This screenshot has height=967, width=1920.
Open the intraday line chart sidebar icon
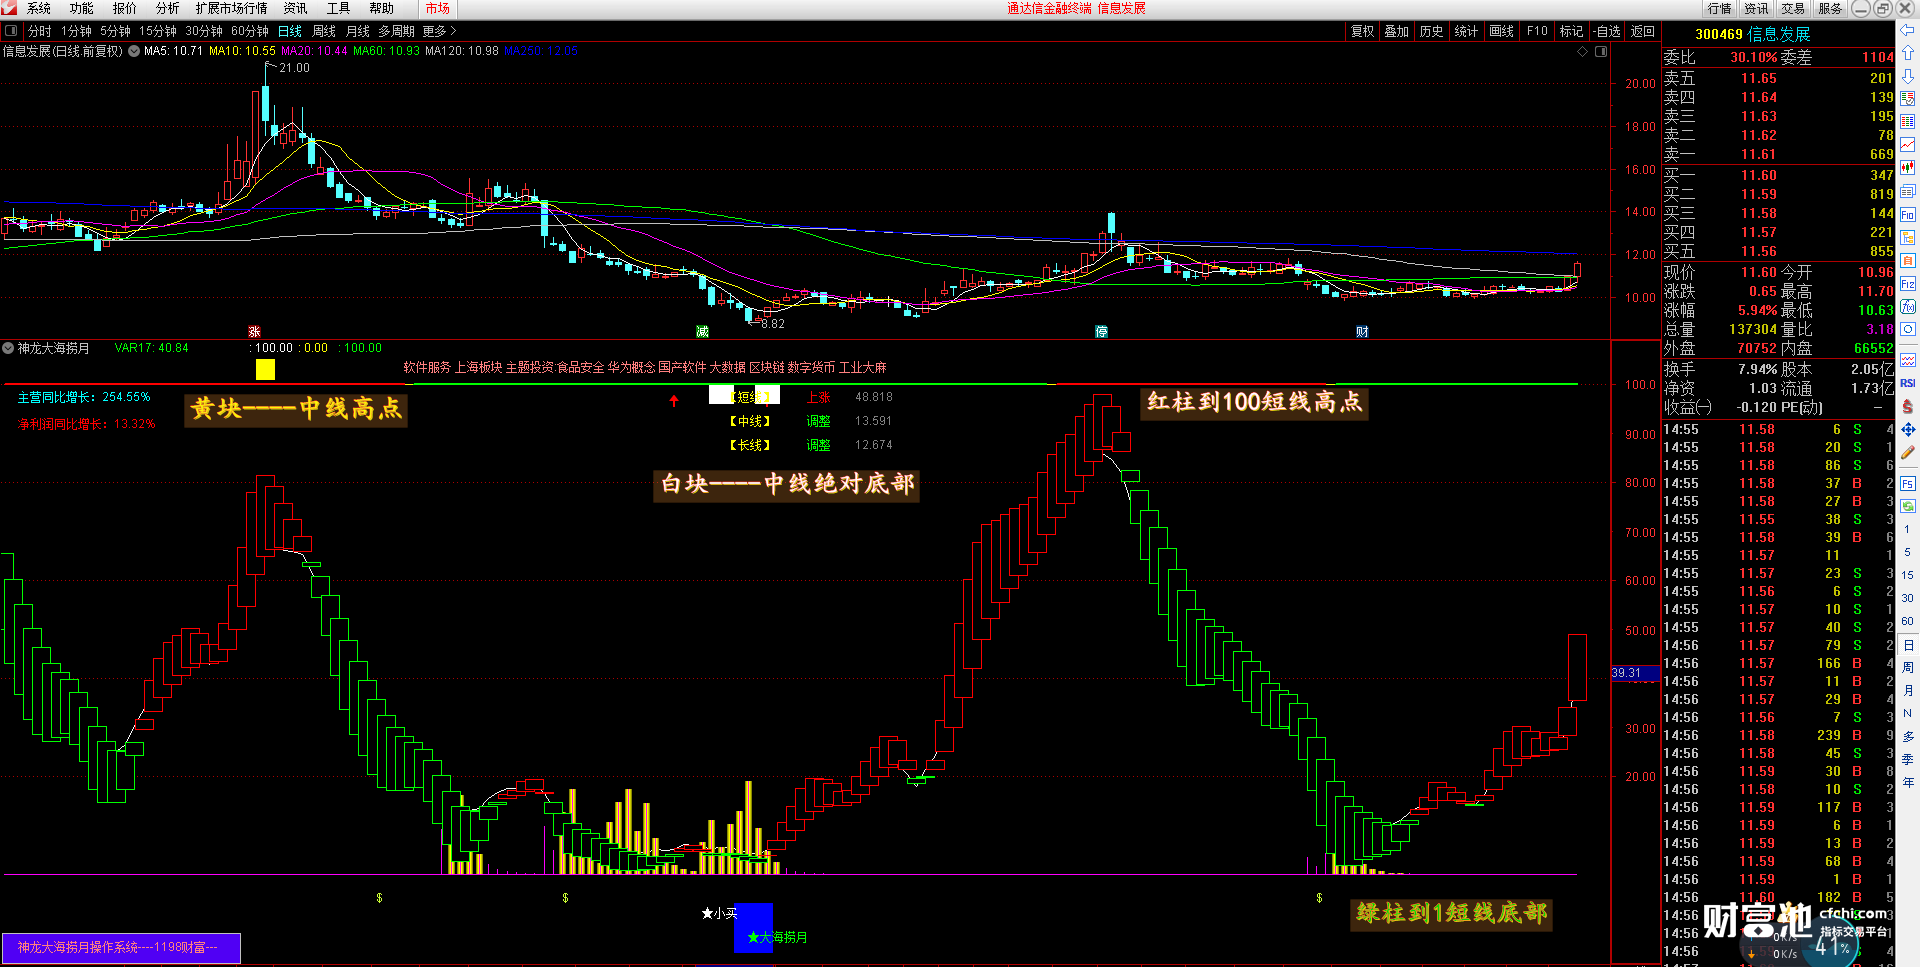(1908, 145)
